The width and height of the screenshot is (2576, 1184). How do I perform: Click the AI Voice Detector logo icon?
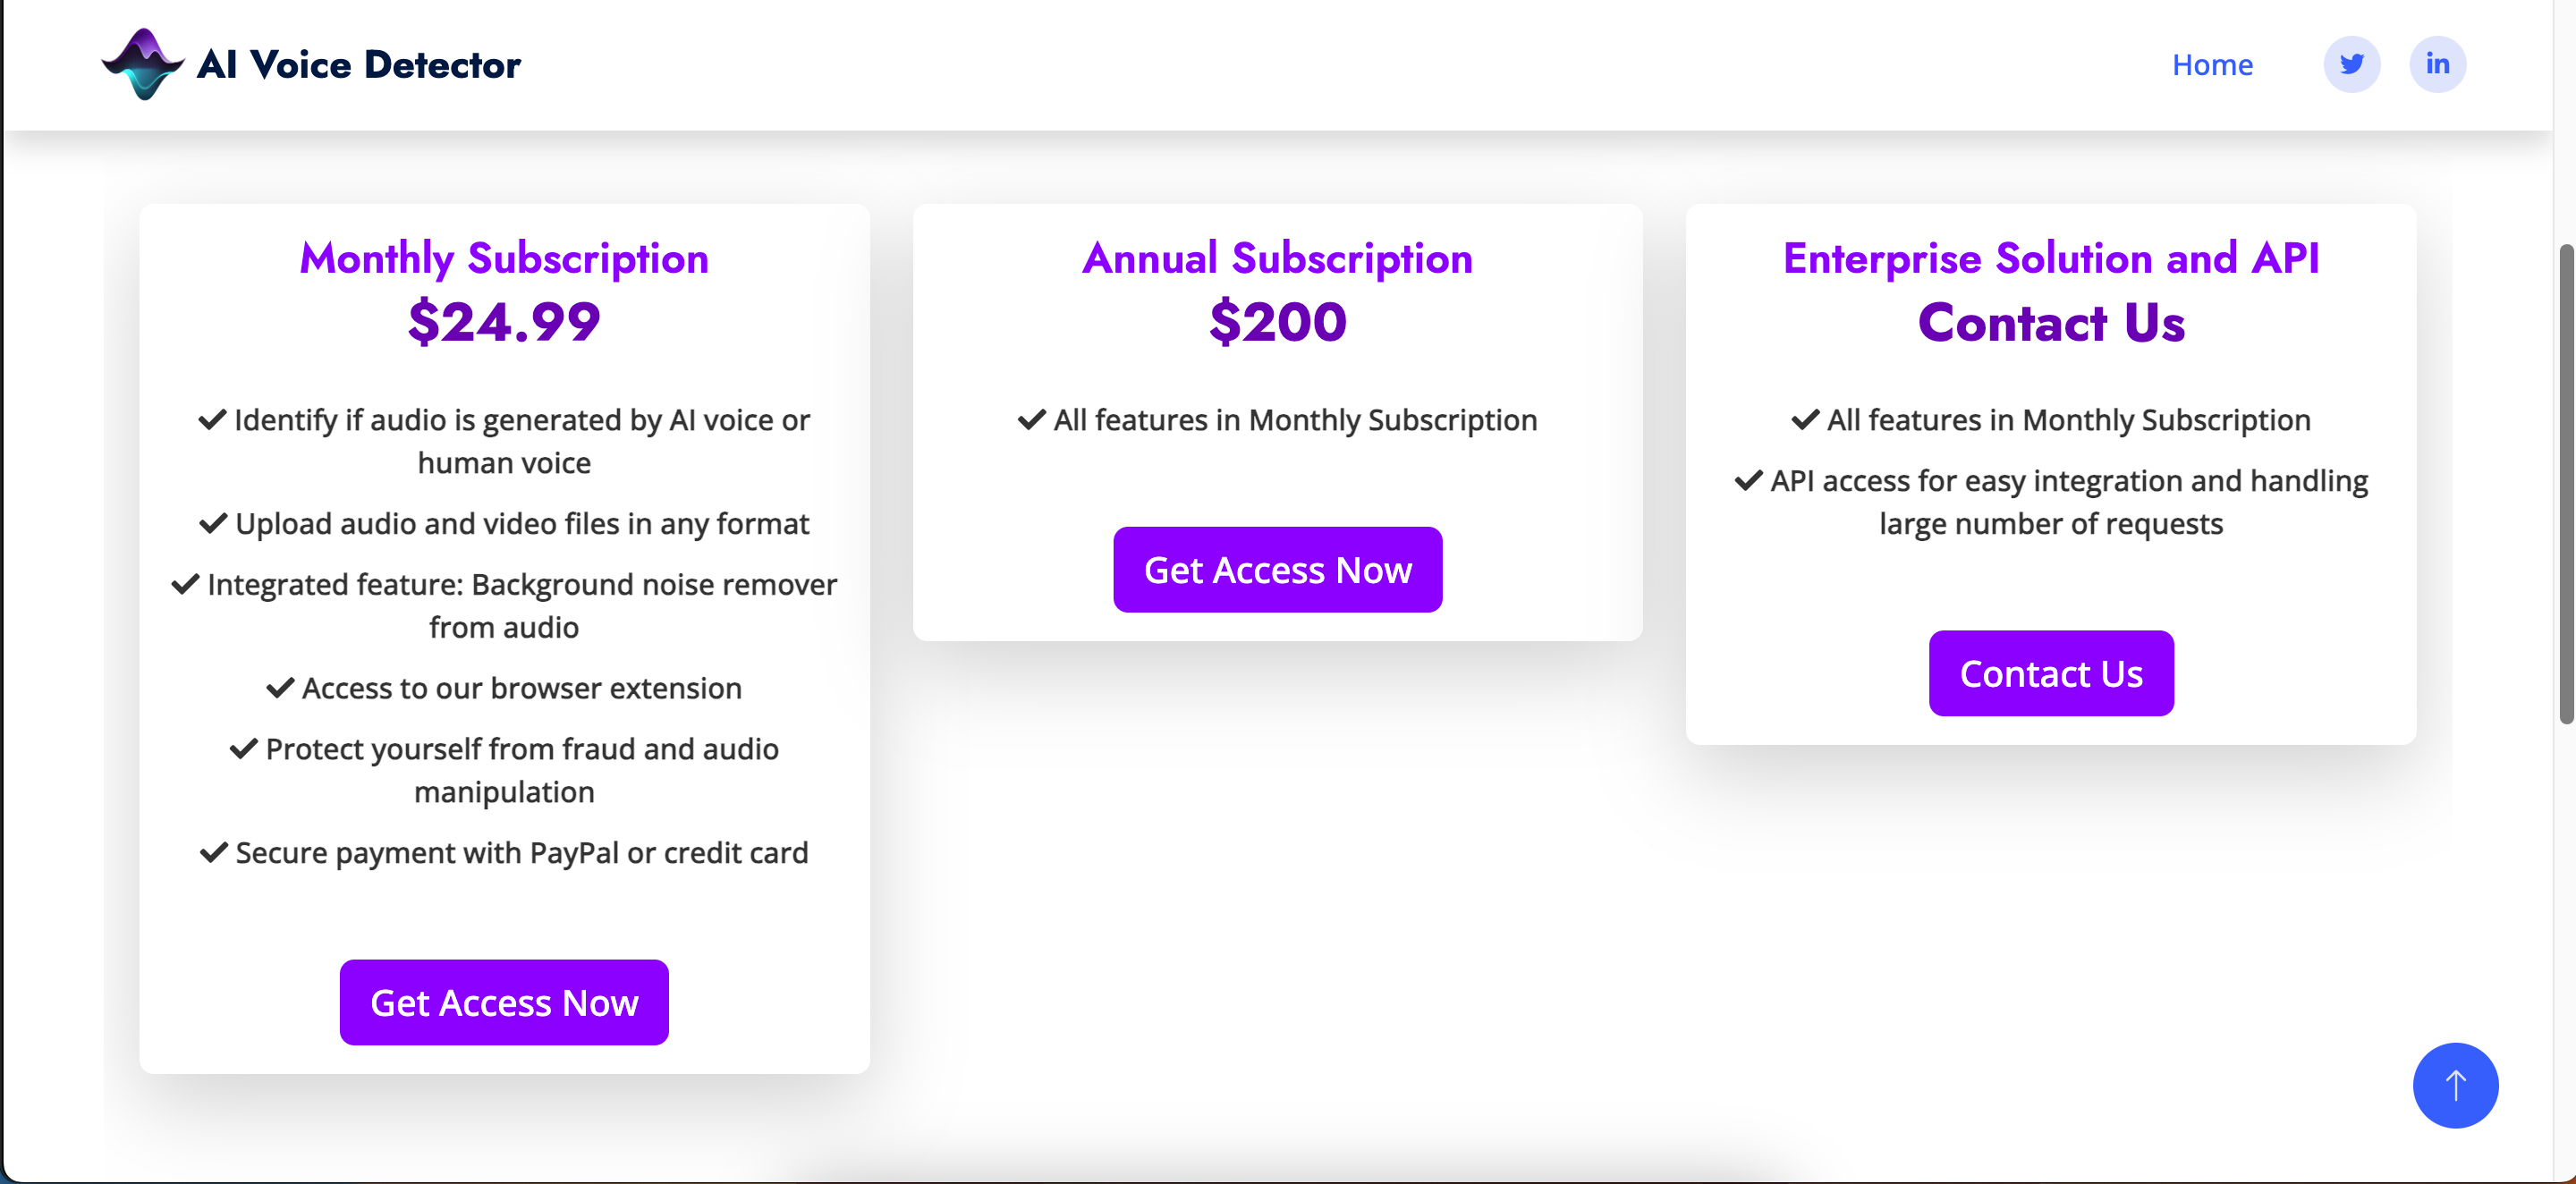[x=141, y=61]
